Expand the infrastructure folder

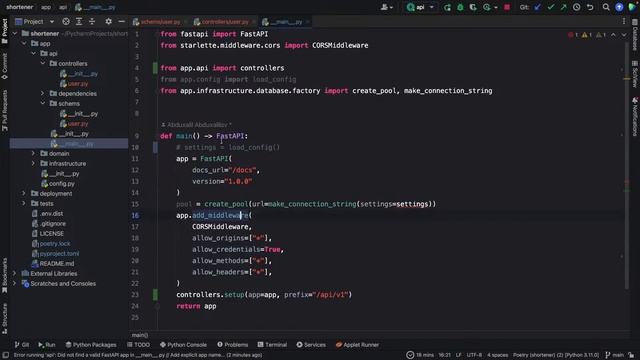click(x=33, y=164)
